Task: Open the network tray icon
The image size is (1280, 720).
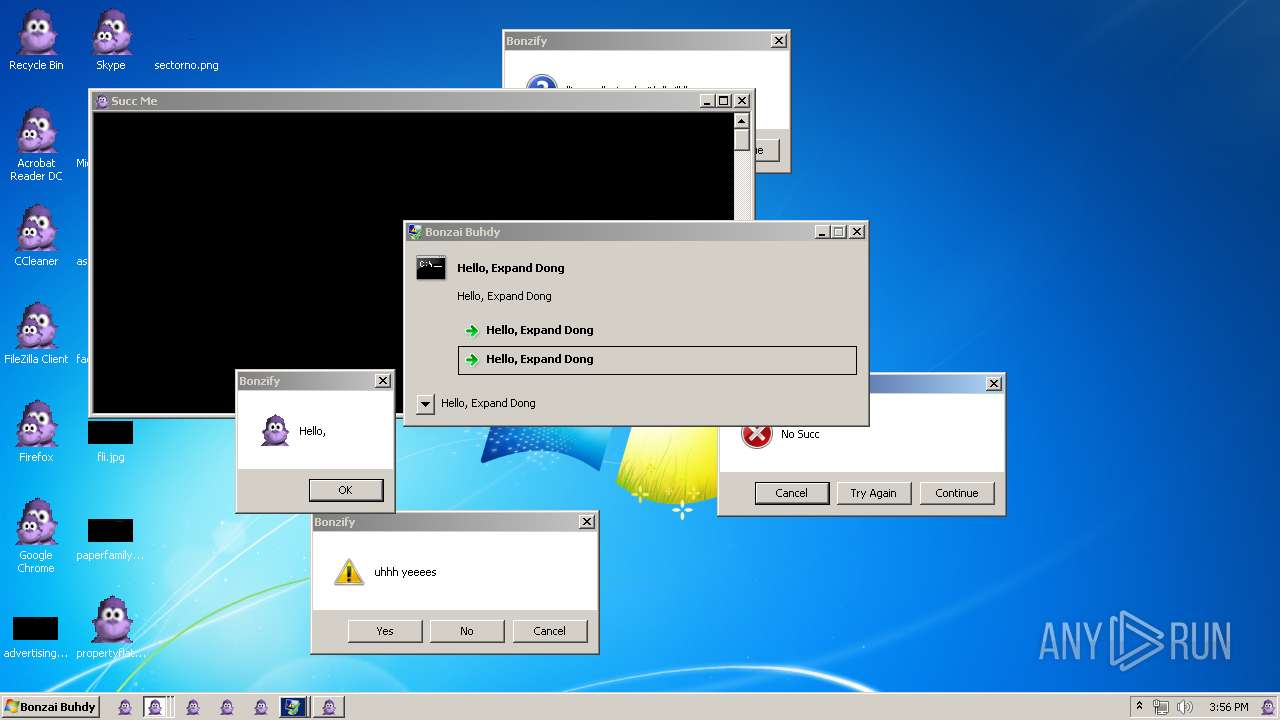Action: click(x=1161, y=707)
